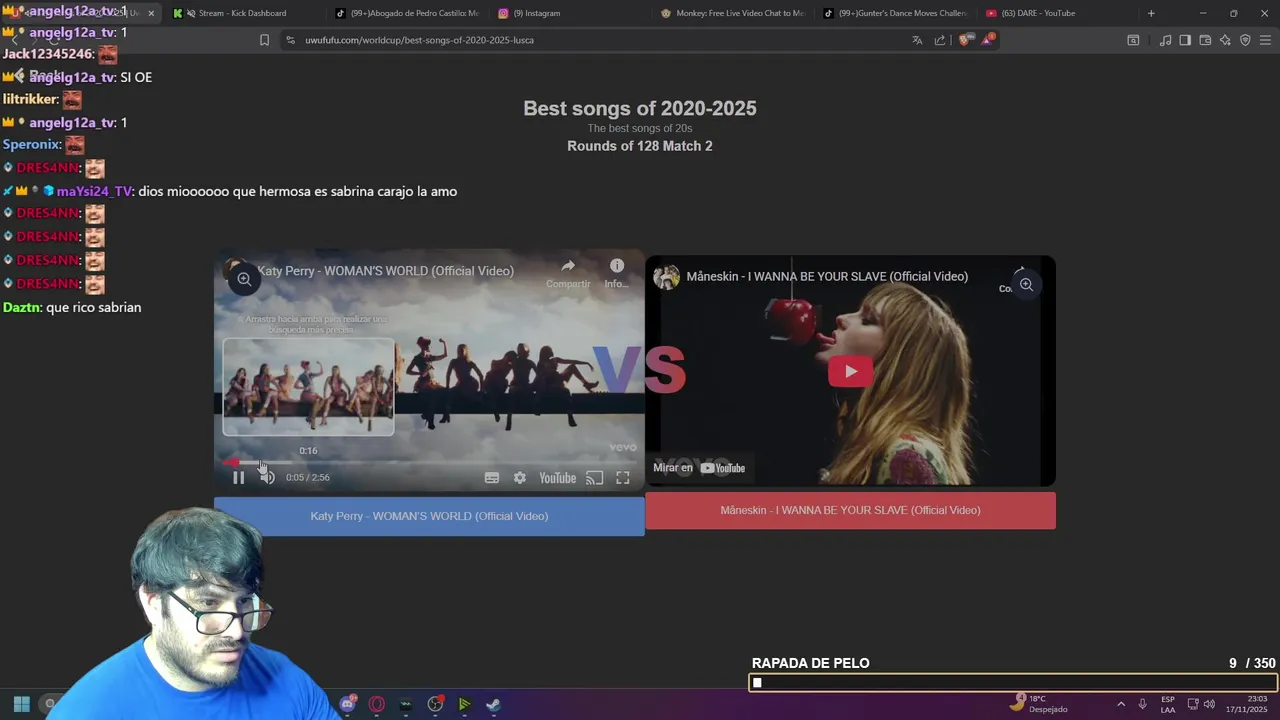Play the Måneskin video
The height and width of the screenshot is (720, 1280).
[850, 371]
